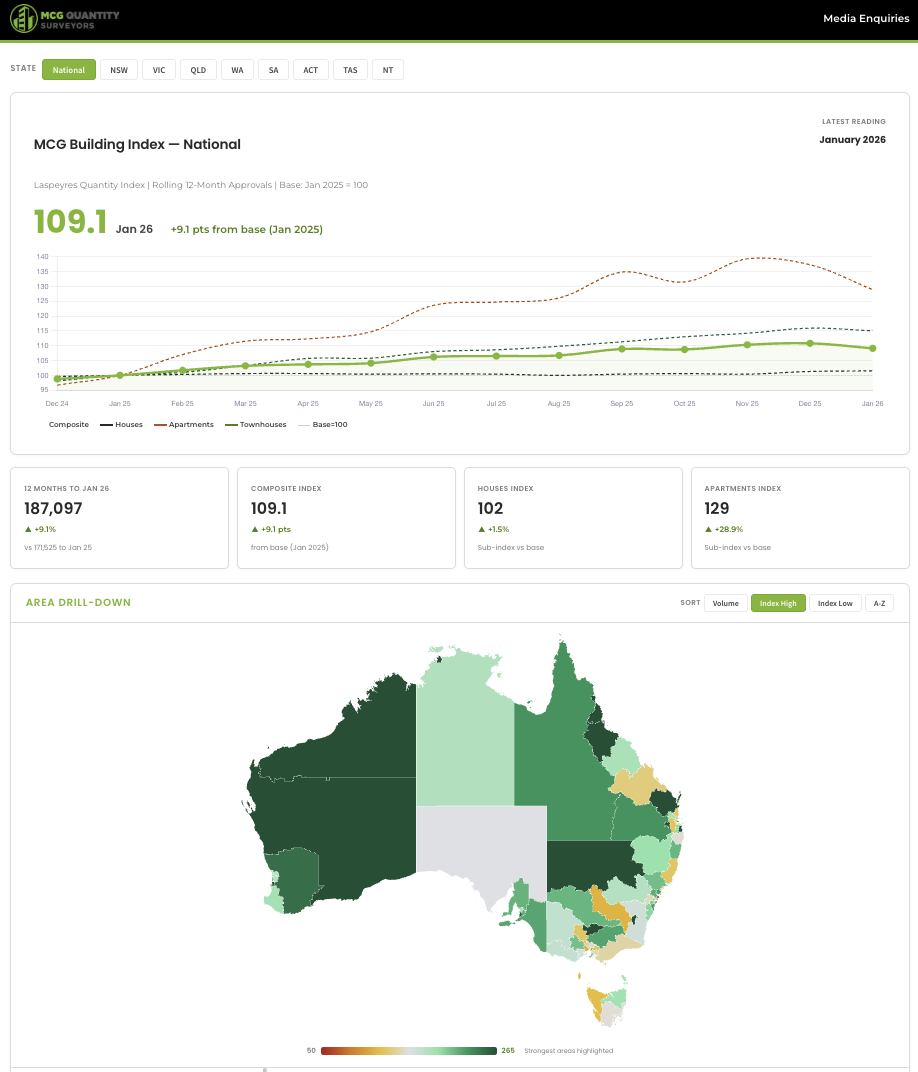
Task: Enable the Index Low sort option
Action: click(x=835, y=603)
